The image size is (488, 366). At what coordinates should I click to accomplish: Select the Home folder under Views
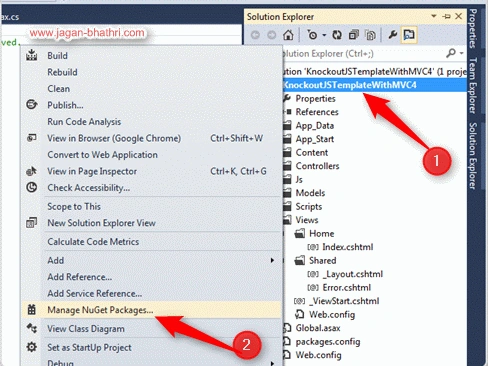(322, 234)
